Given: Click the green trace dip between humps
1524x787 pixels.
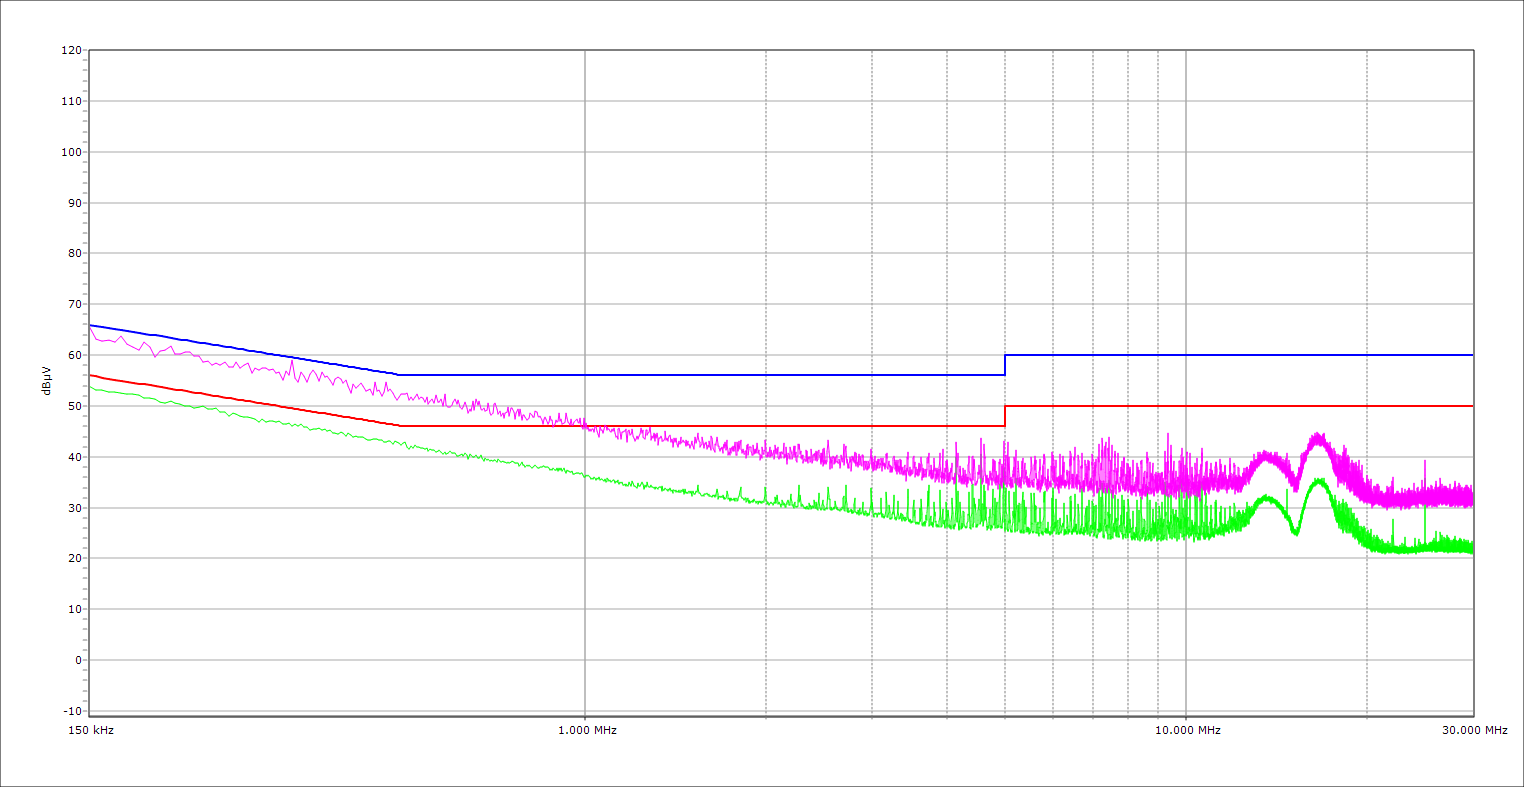Looking at the screenshot, I should [x=1295, y=532].
